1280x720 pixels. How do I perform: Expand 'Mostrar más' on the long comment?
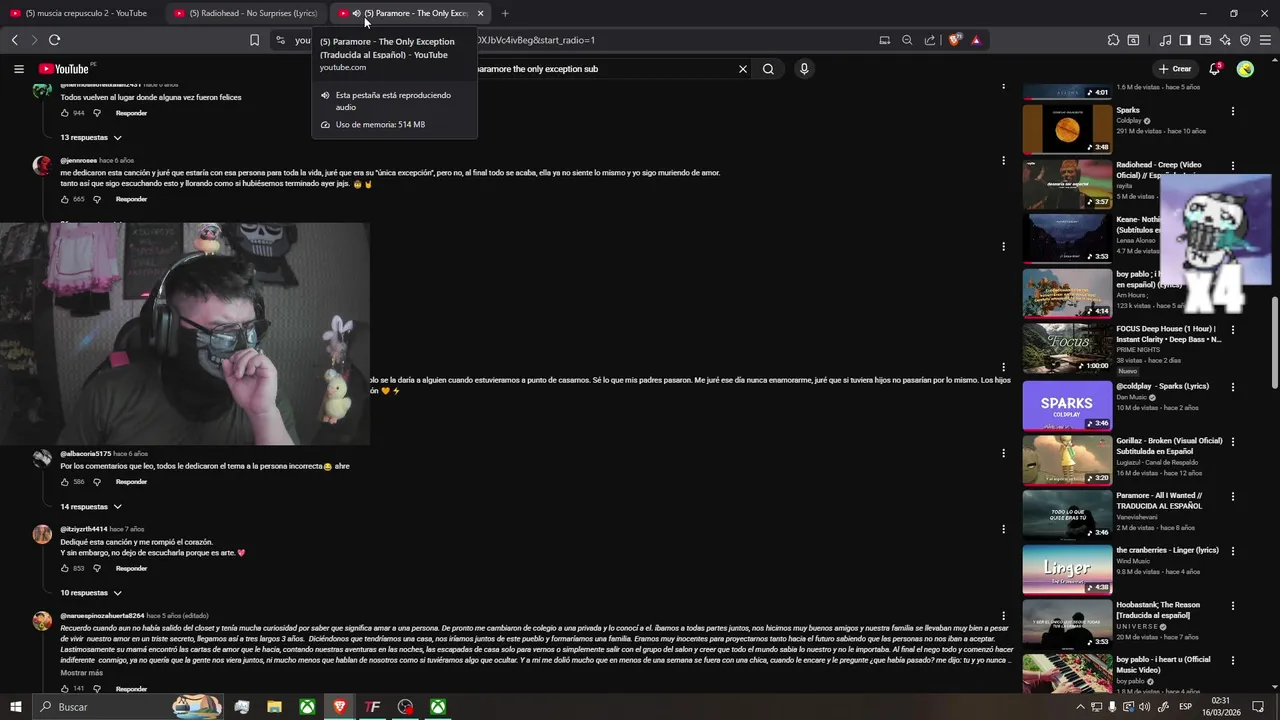pos(81,673)
